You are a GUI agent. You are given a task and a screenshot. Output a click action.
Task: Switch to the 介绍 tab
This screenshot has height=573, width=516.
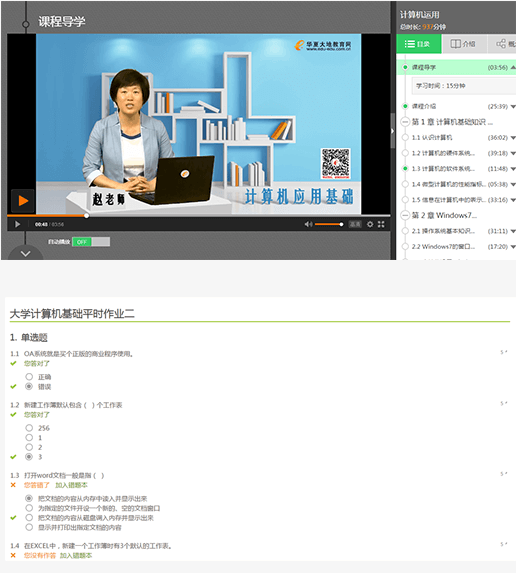pos(464,44)
